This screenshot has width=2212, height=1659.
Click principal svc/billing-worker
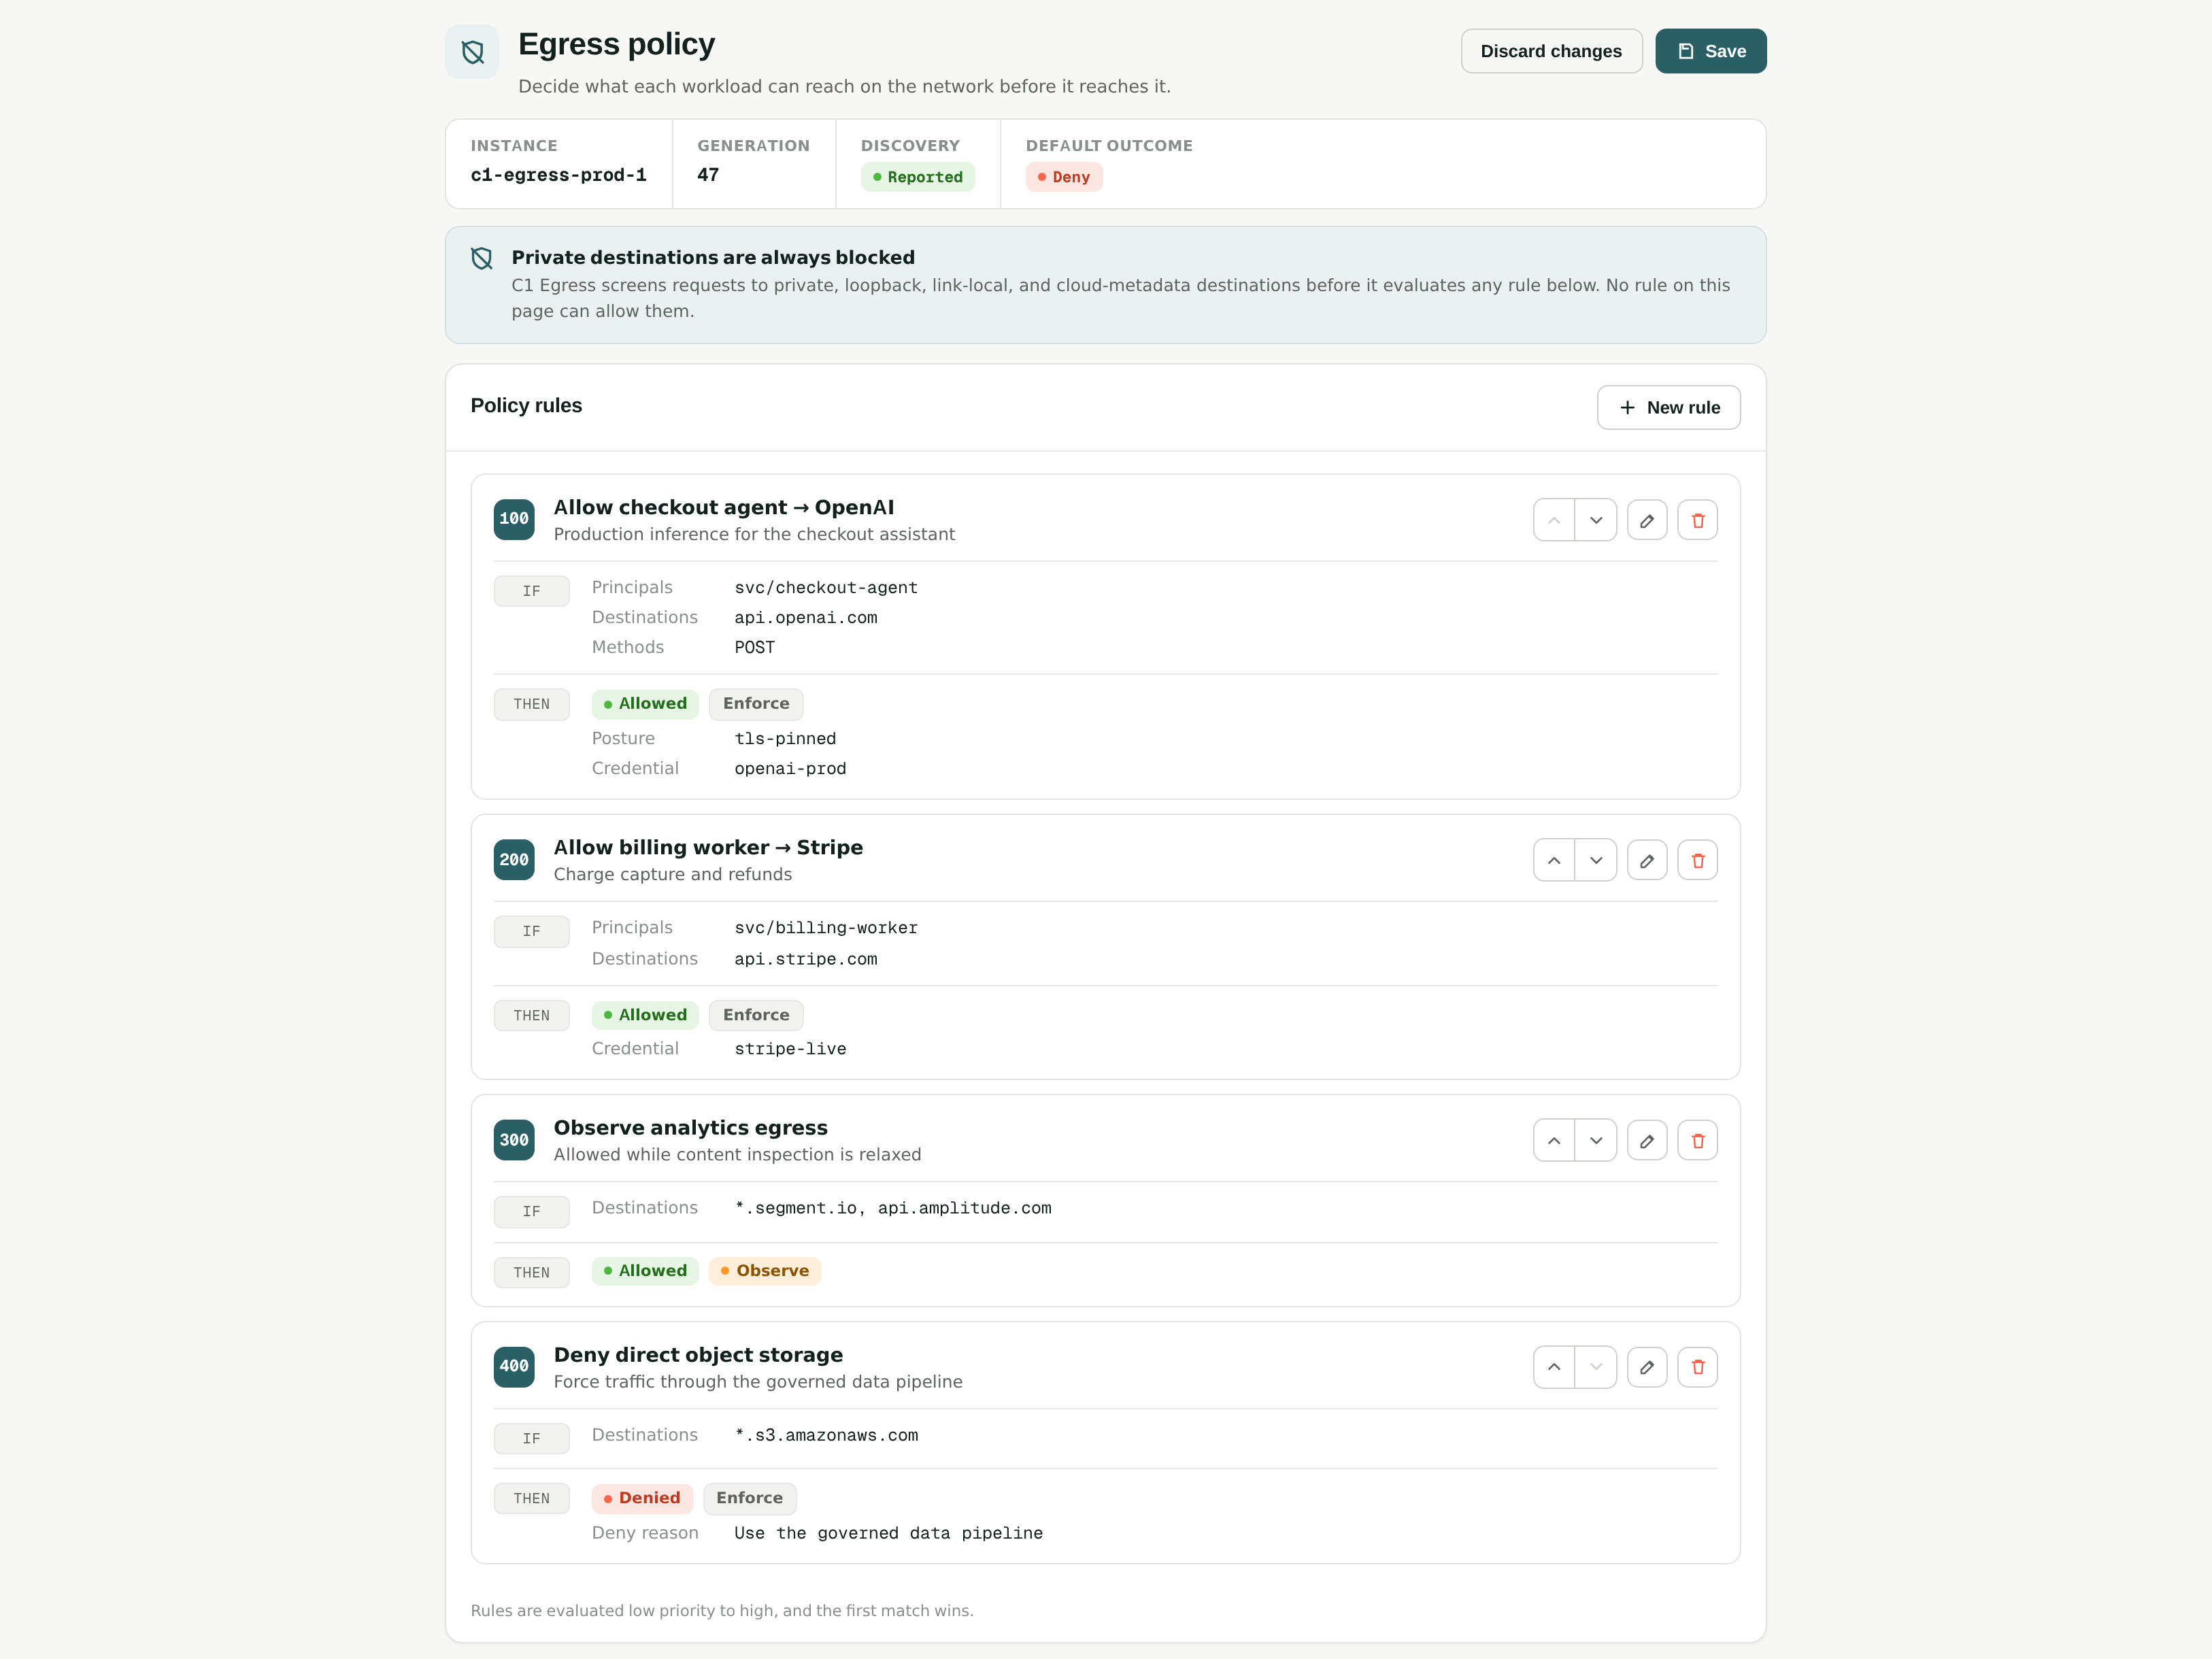pos(826,928)
